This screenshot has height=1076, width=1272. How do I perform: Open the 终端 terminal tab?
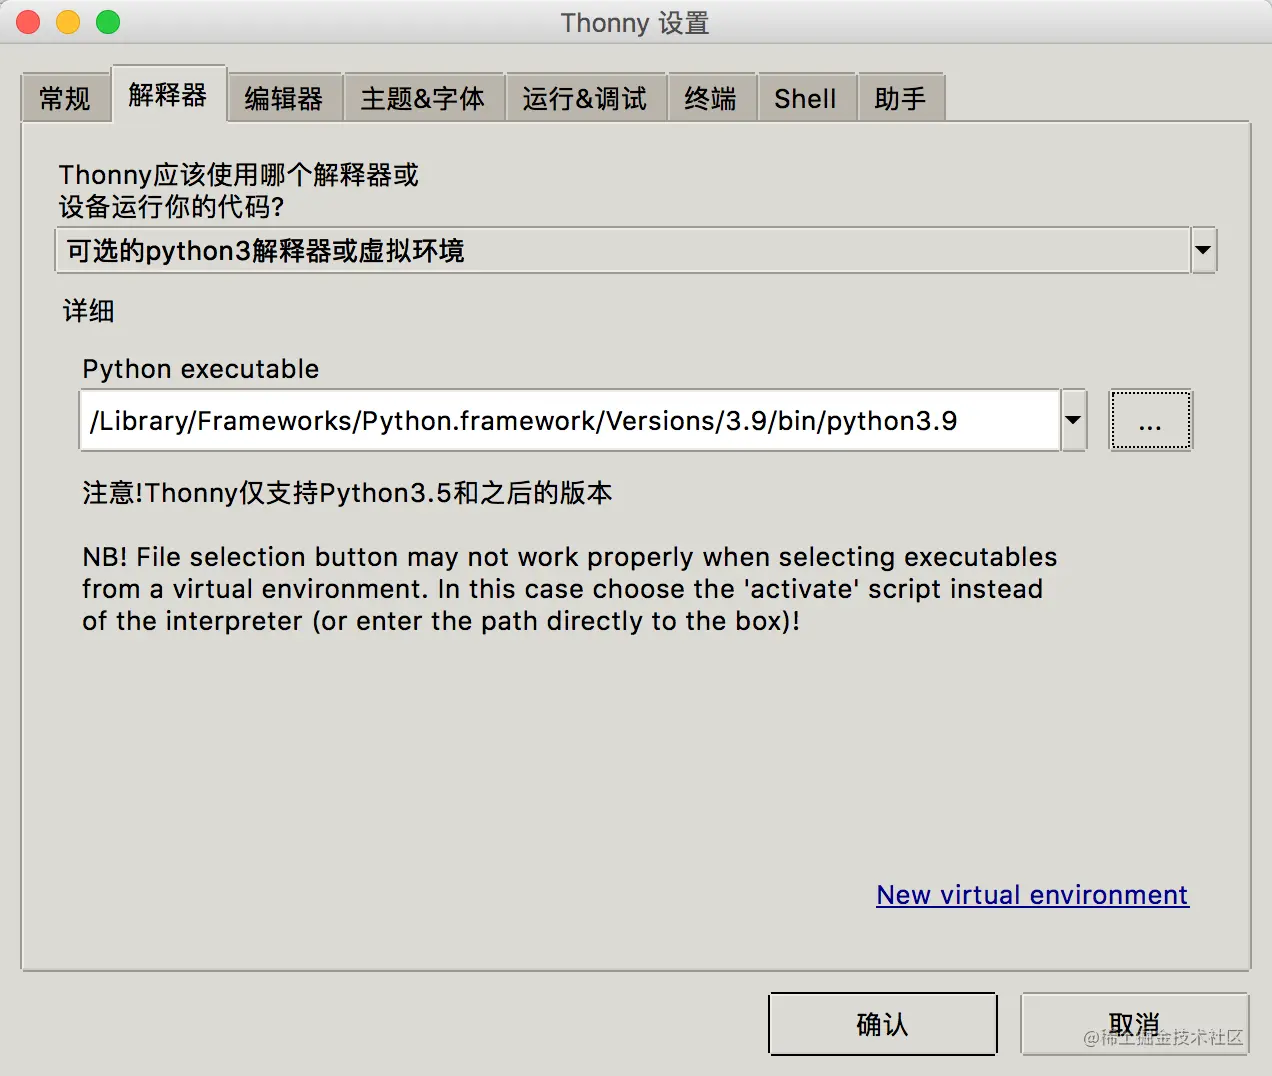pos(711,98)
